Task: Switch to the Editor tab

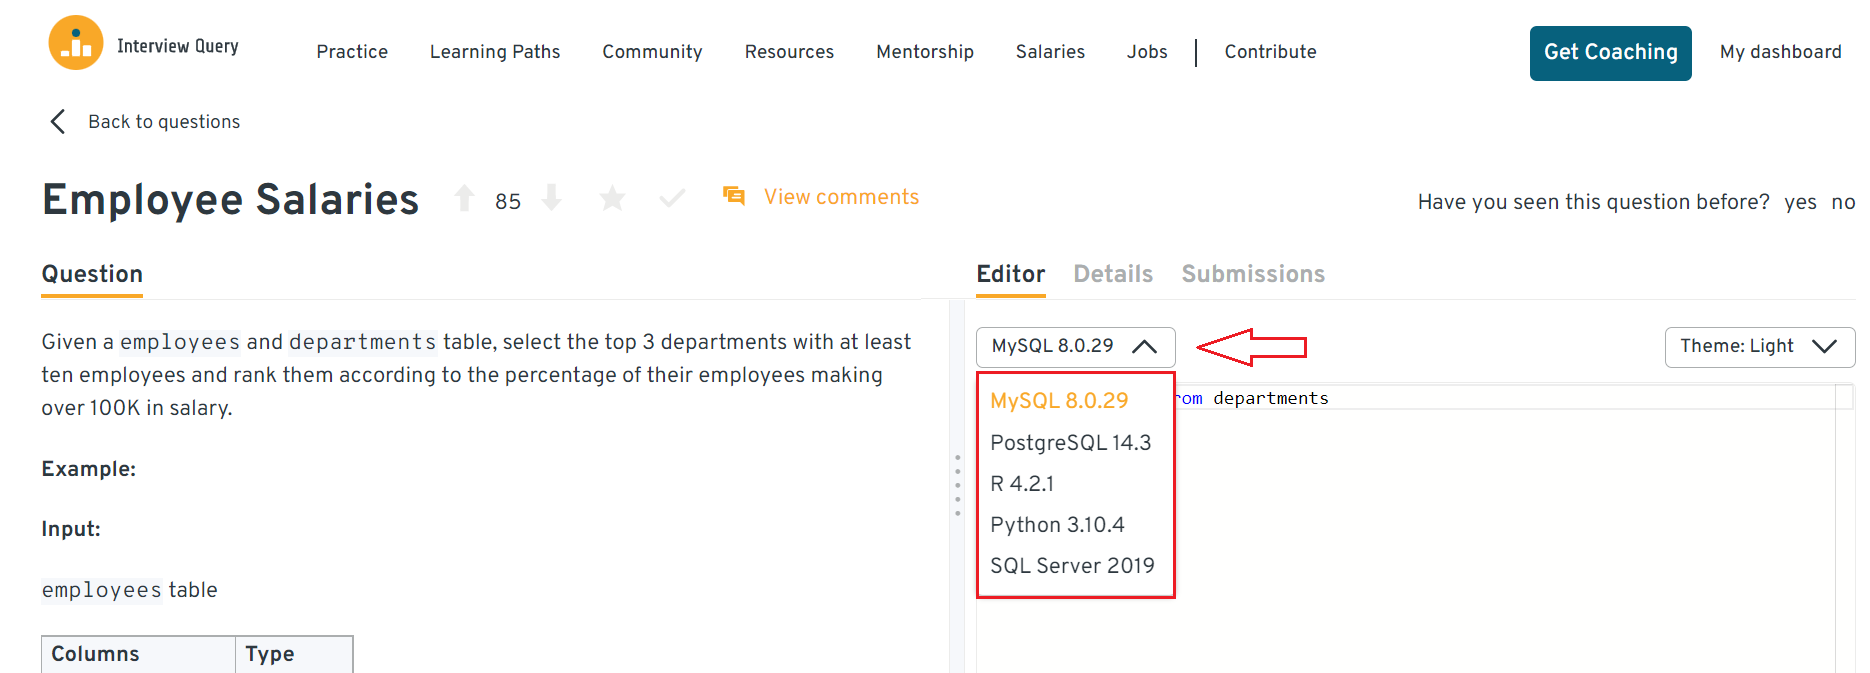Action: click(x=1011, y=274)
